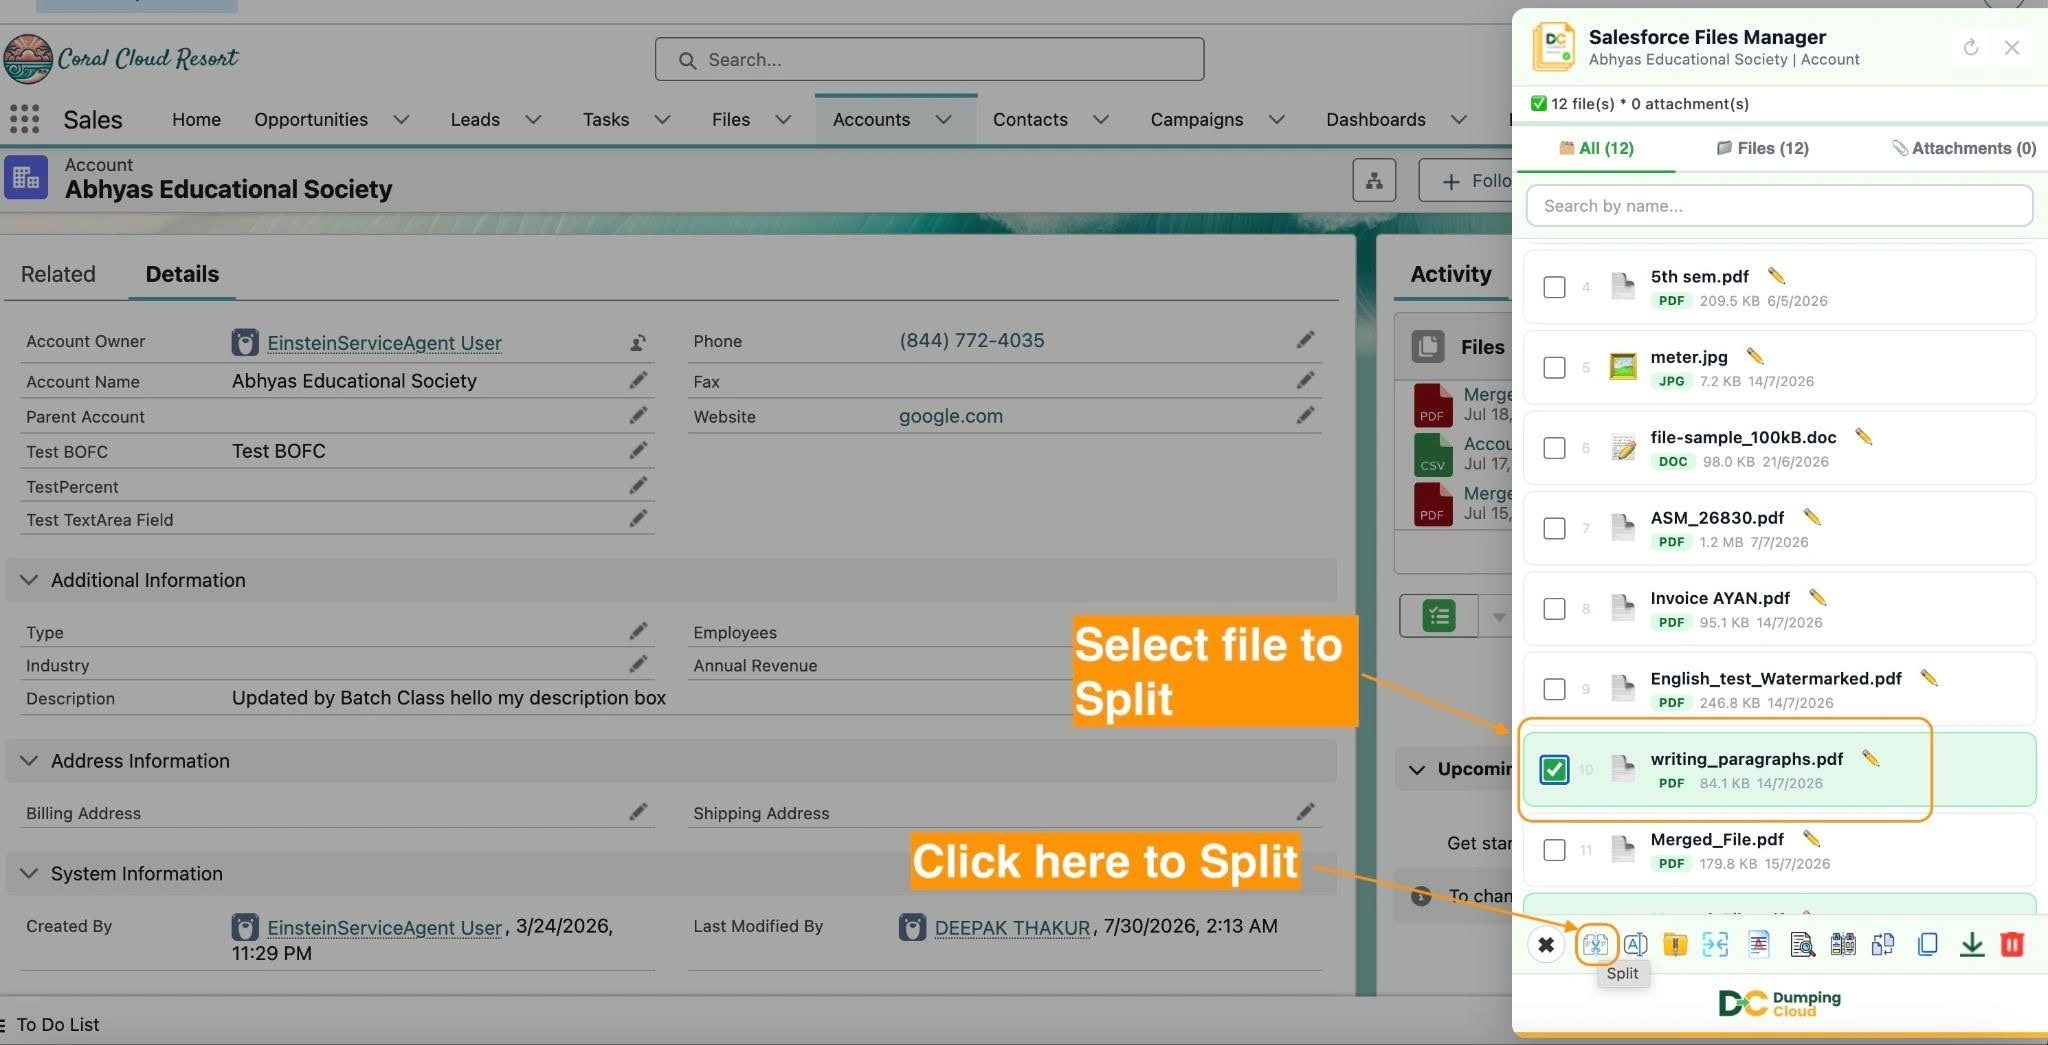The height and width of the screenshot is (1045, 2048).
Task: Click the document swap arrows icon
Action: (x=1883, y=944)
